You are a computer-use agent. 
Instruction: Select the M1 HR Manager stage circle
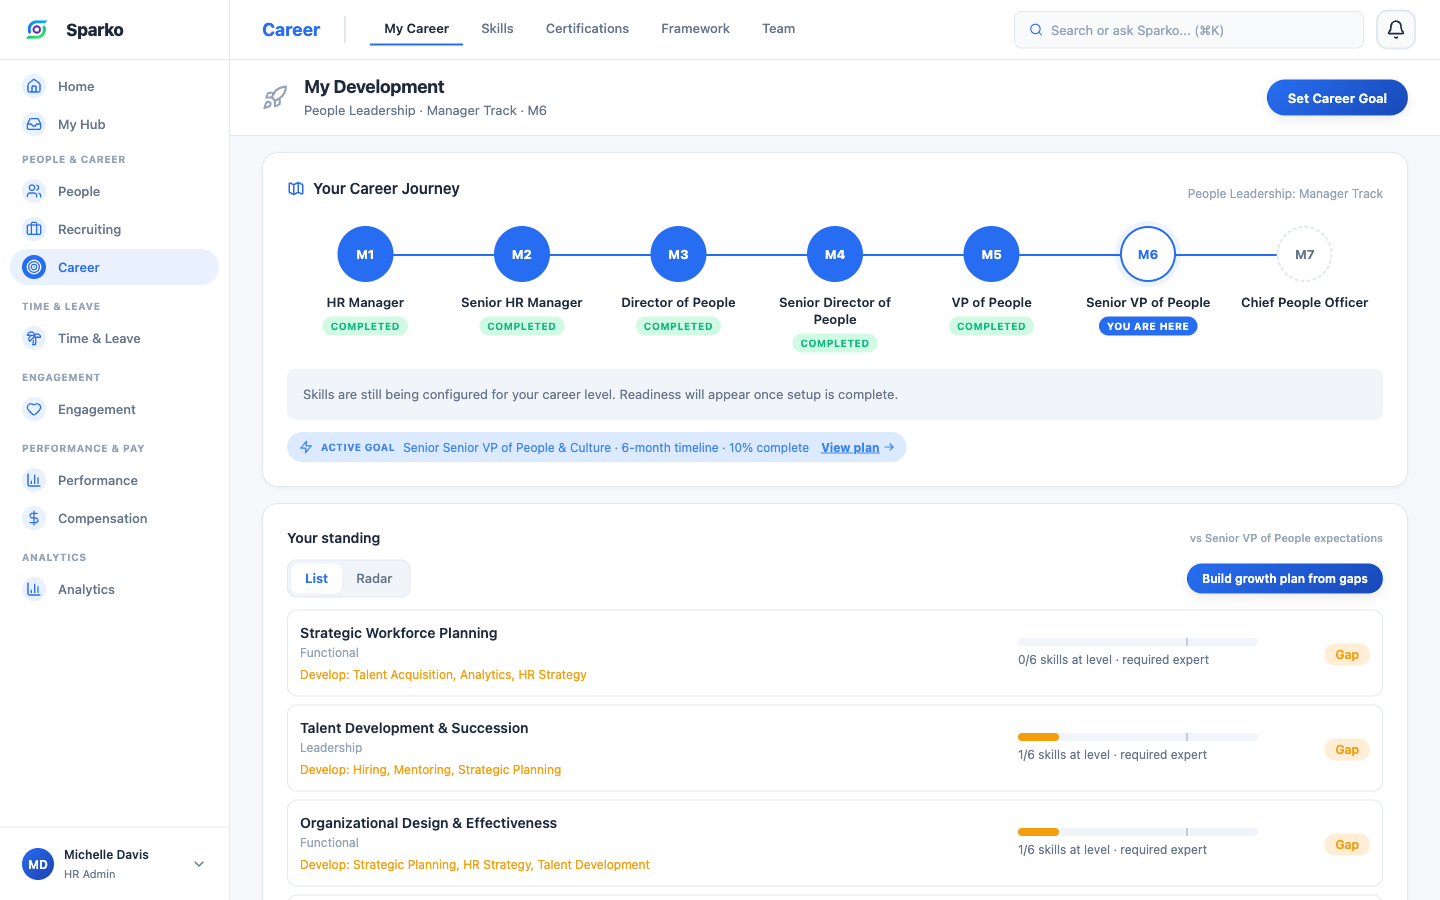coord(365,255)
